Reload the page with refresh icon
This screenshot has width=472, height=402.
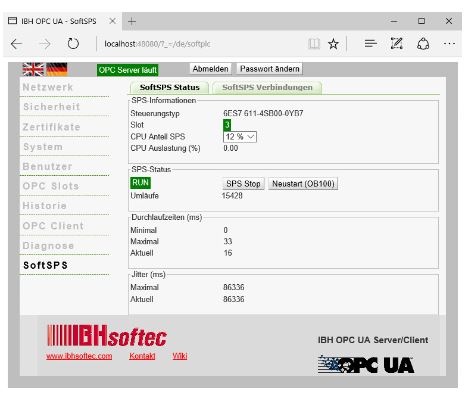(x=73, y=44)
